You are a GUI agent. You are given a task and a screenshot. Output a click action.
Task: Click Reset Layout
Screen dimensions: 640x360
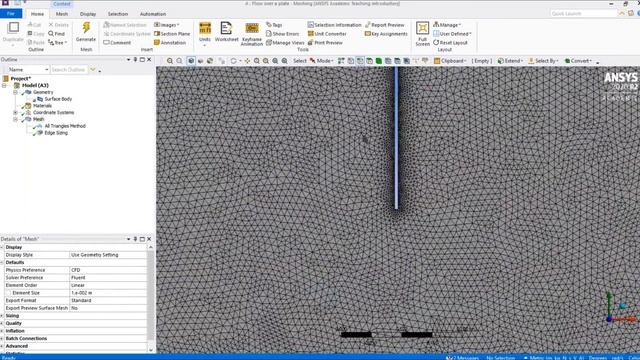pyautogui.click(x=450, y=42)
